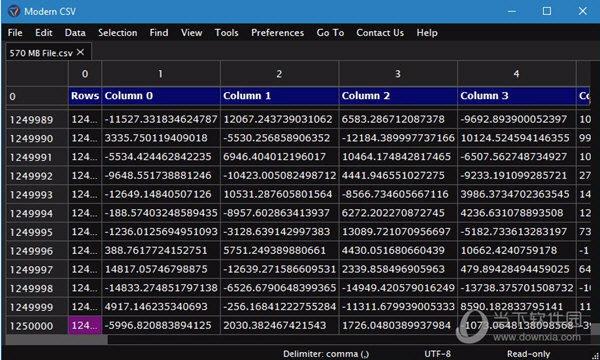Viewport: 600px width, 360px height.
Task: Open the File menu
Action: tap(15, 33)
